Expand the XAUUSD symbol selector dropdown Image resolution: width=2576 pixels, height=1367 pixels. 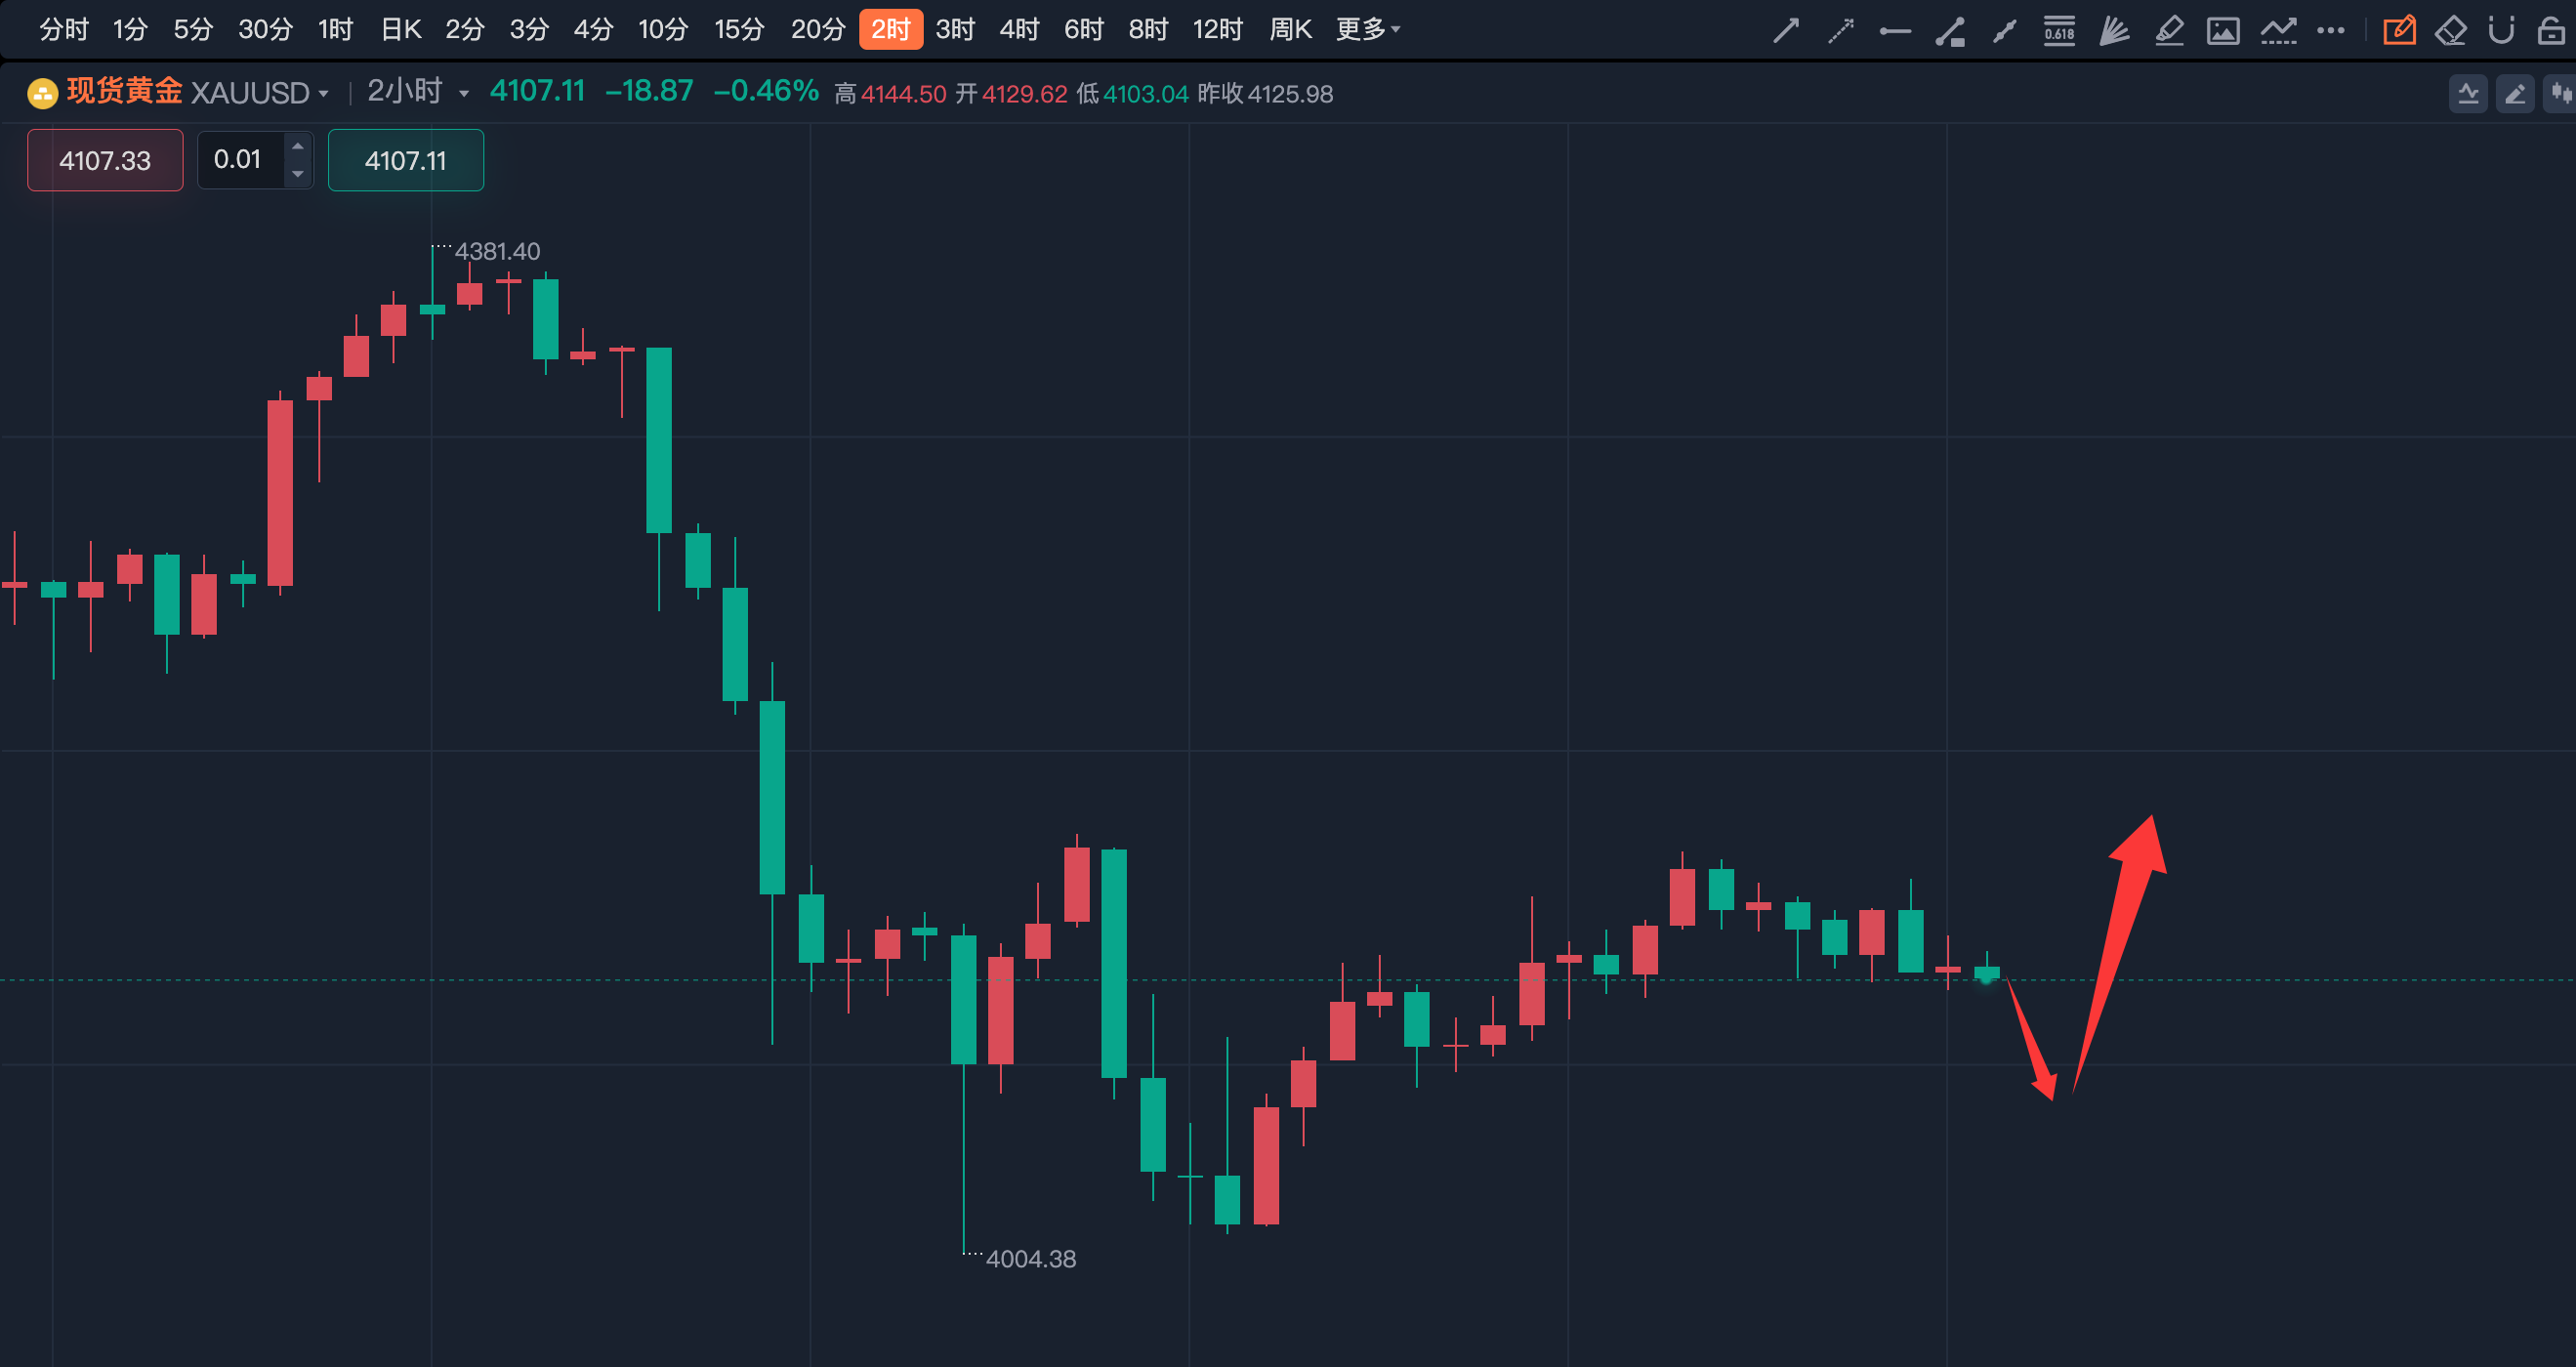(x=322, y=94)
